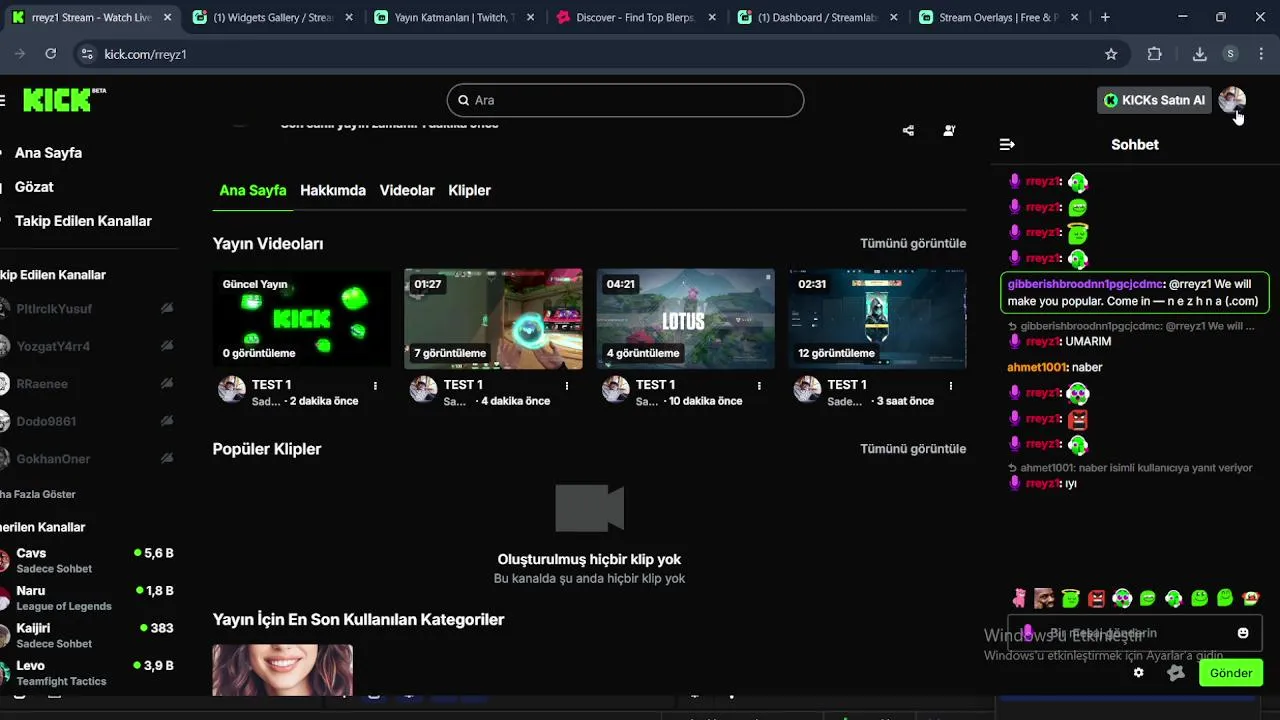Focus the chat message input box
The image size is (1280, 720).
(1135, 633)
